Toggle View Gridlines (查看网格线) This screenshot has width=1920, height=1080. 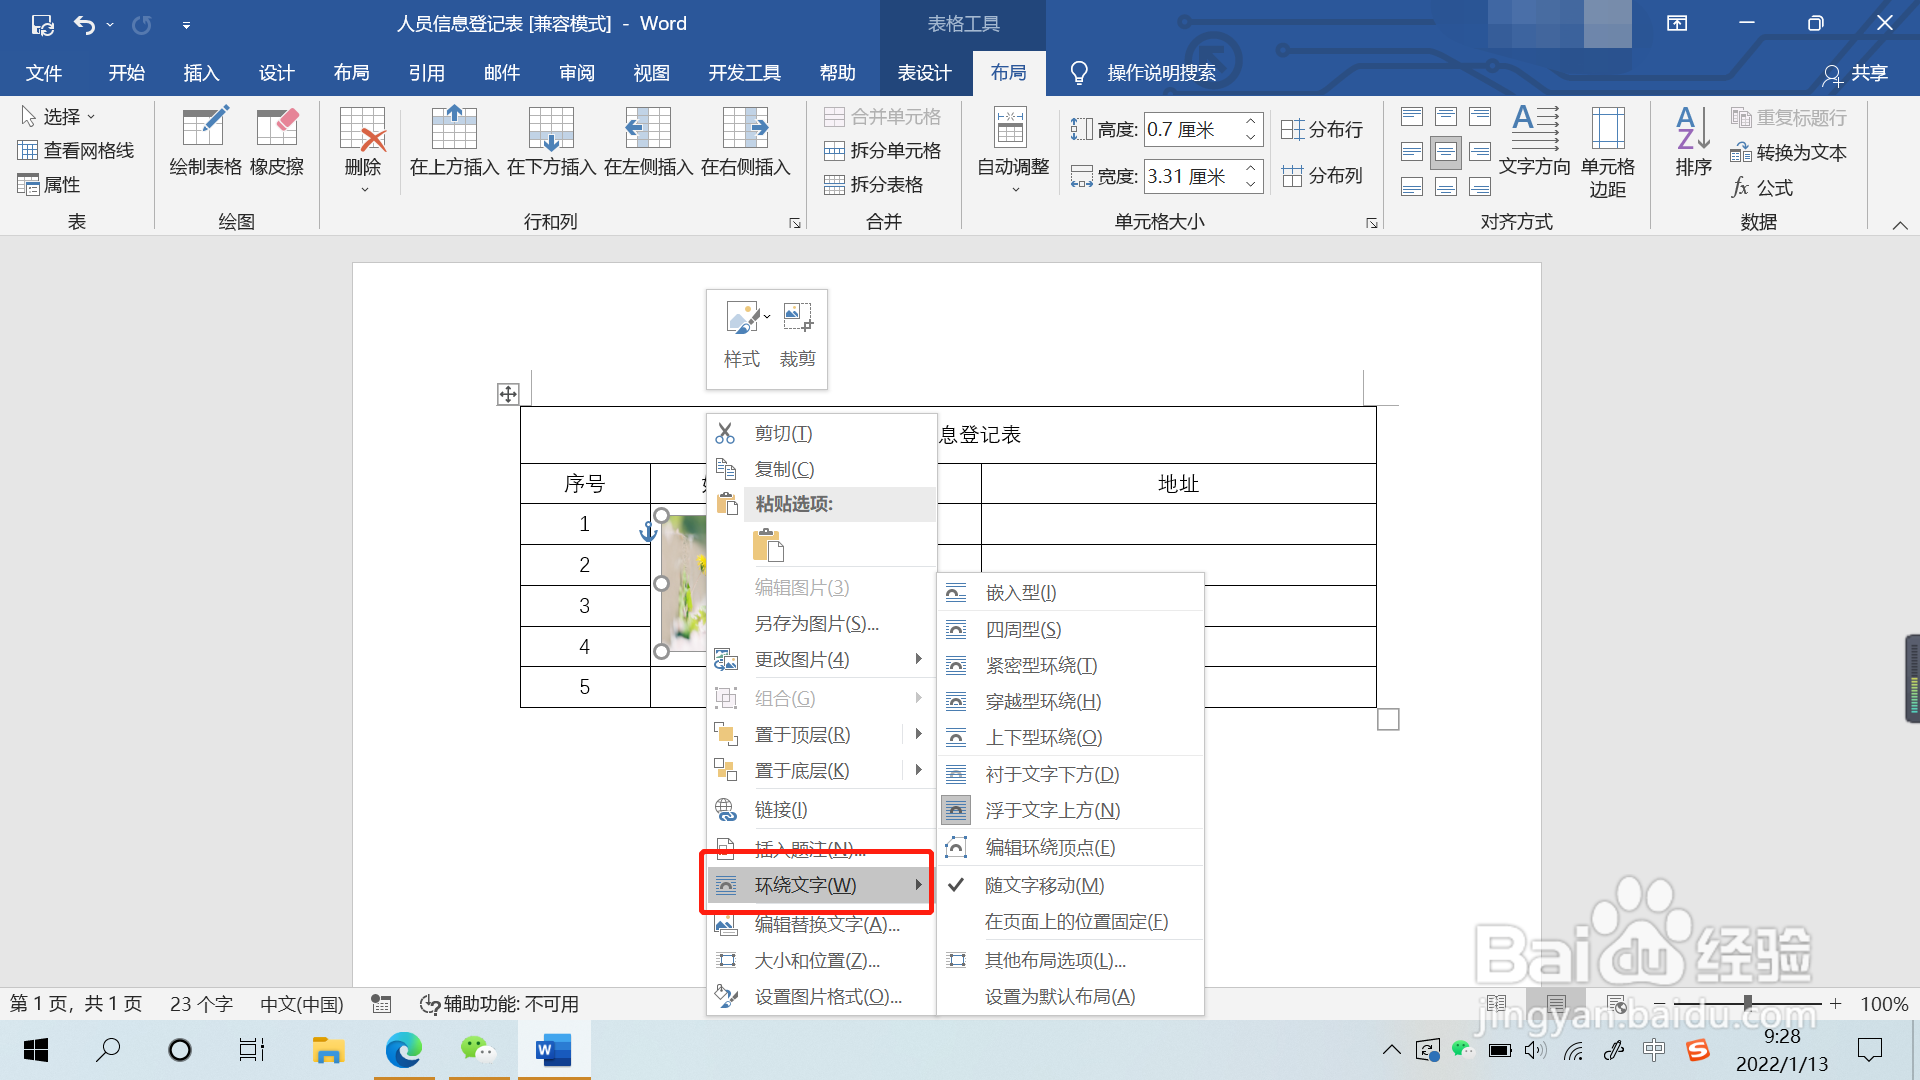point(76,151)
